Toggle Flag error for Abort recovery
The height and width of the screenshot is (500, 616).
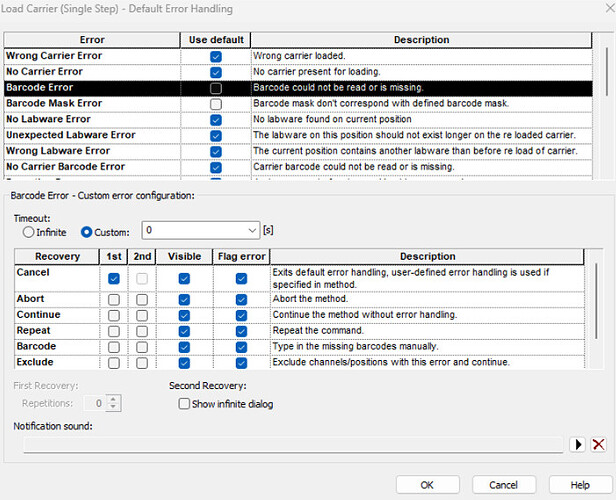(241, 300)
